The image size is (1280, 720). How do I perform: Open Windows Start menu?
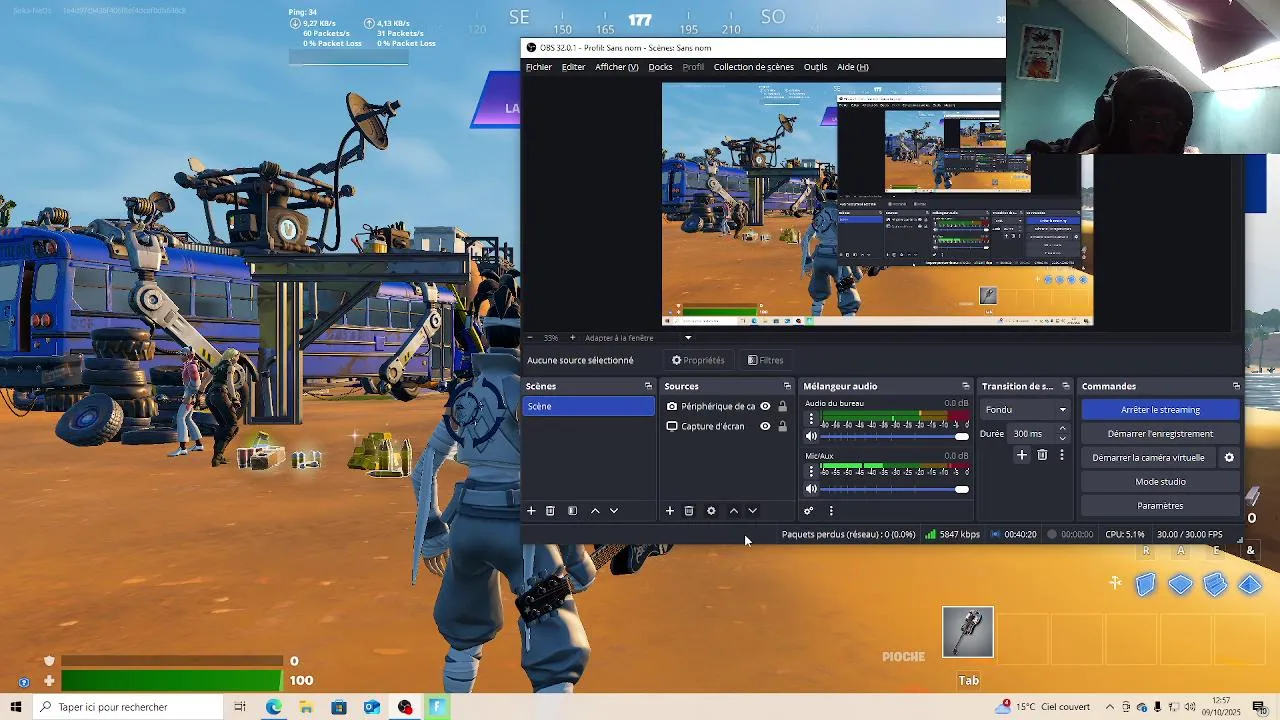16,707
